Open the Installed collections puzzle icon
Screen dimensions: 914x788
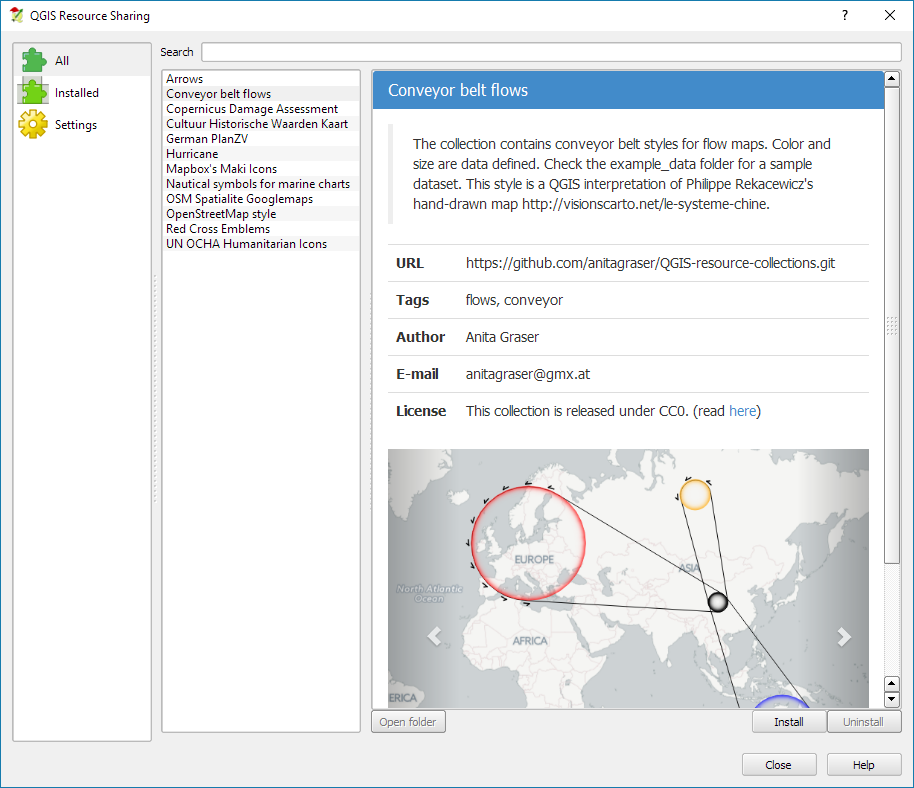34,92
